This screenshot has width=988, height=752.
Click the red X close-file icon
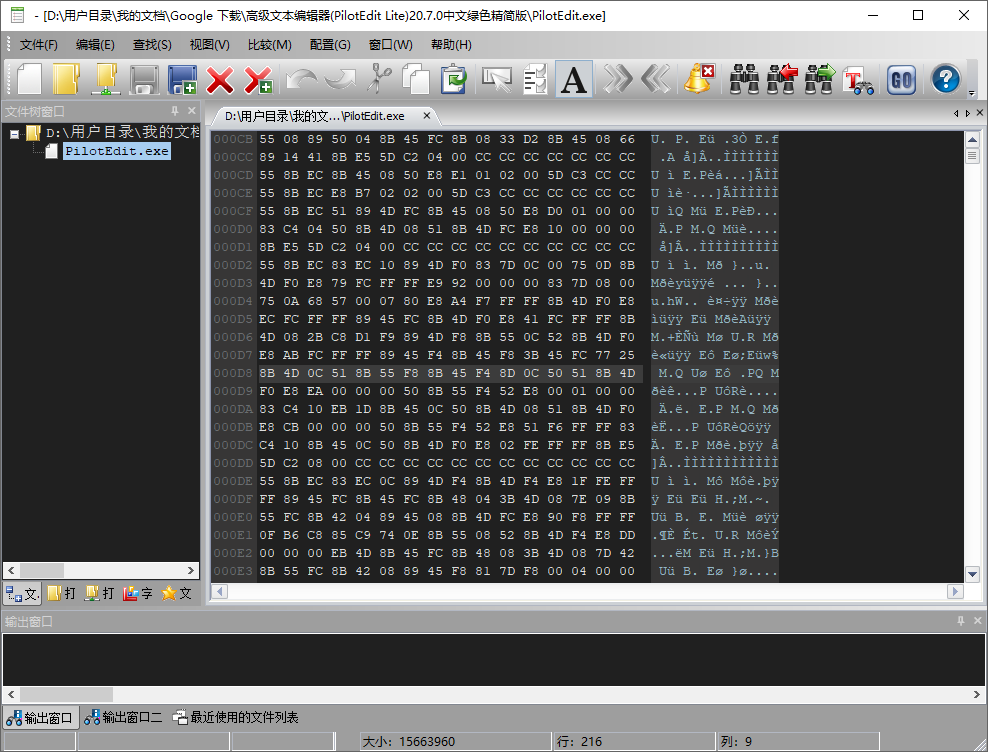click(220, 79)
